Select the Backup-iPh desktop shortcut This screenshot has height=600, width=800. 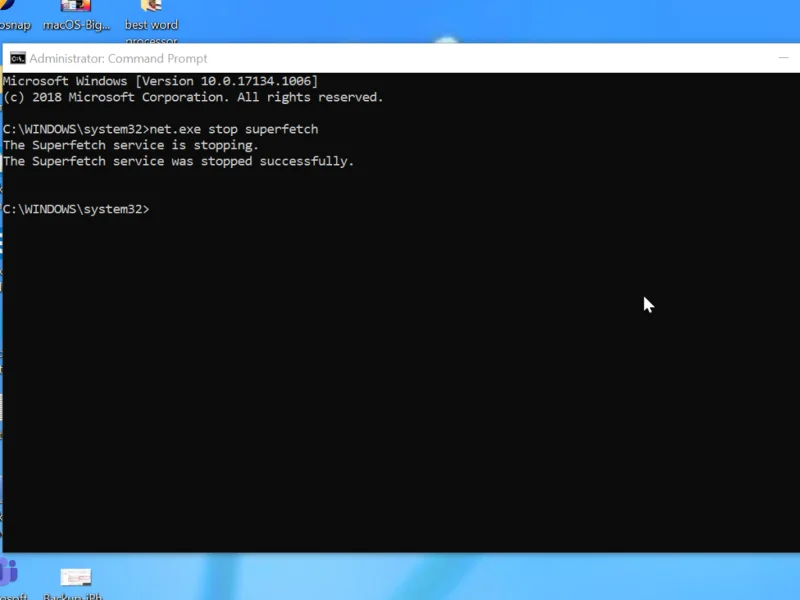point(76,584)
